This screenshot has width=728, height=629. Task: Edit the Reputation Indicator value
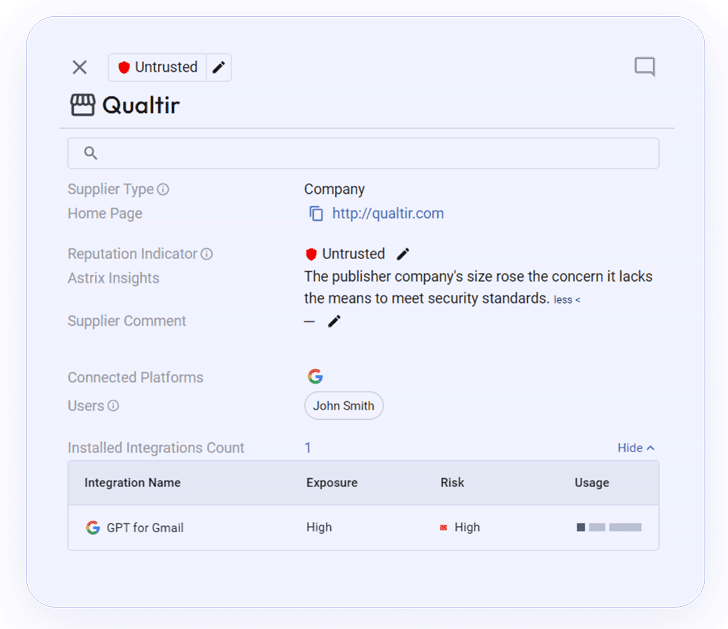(x=403, y=254)
